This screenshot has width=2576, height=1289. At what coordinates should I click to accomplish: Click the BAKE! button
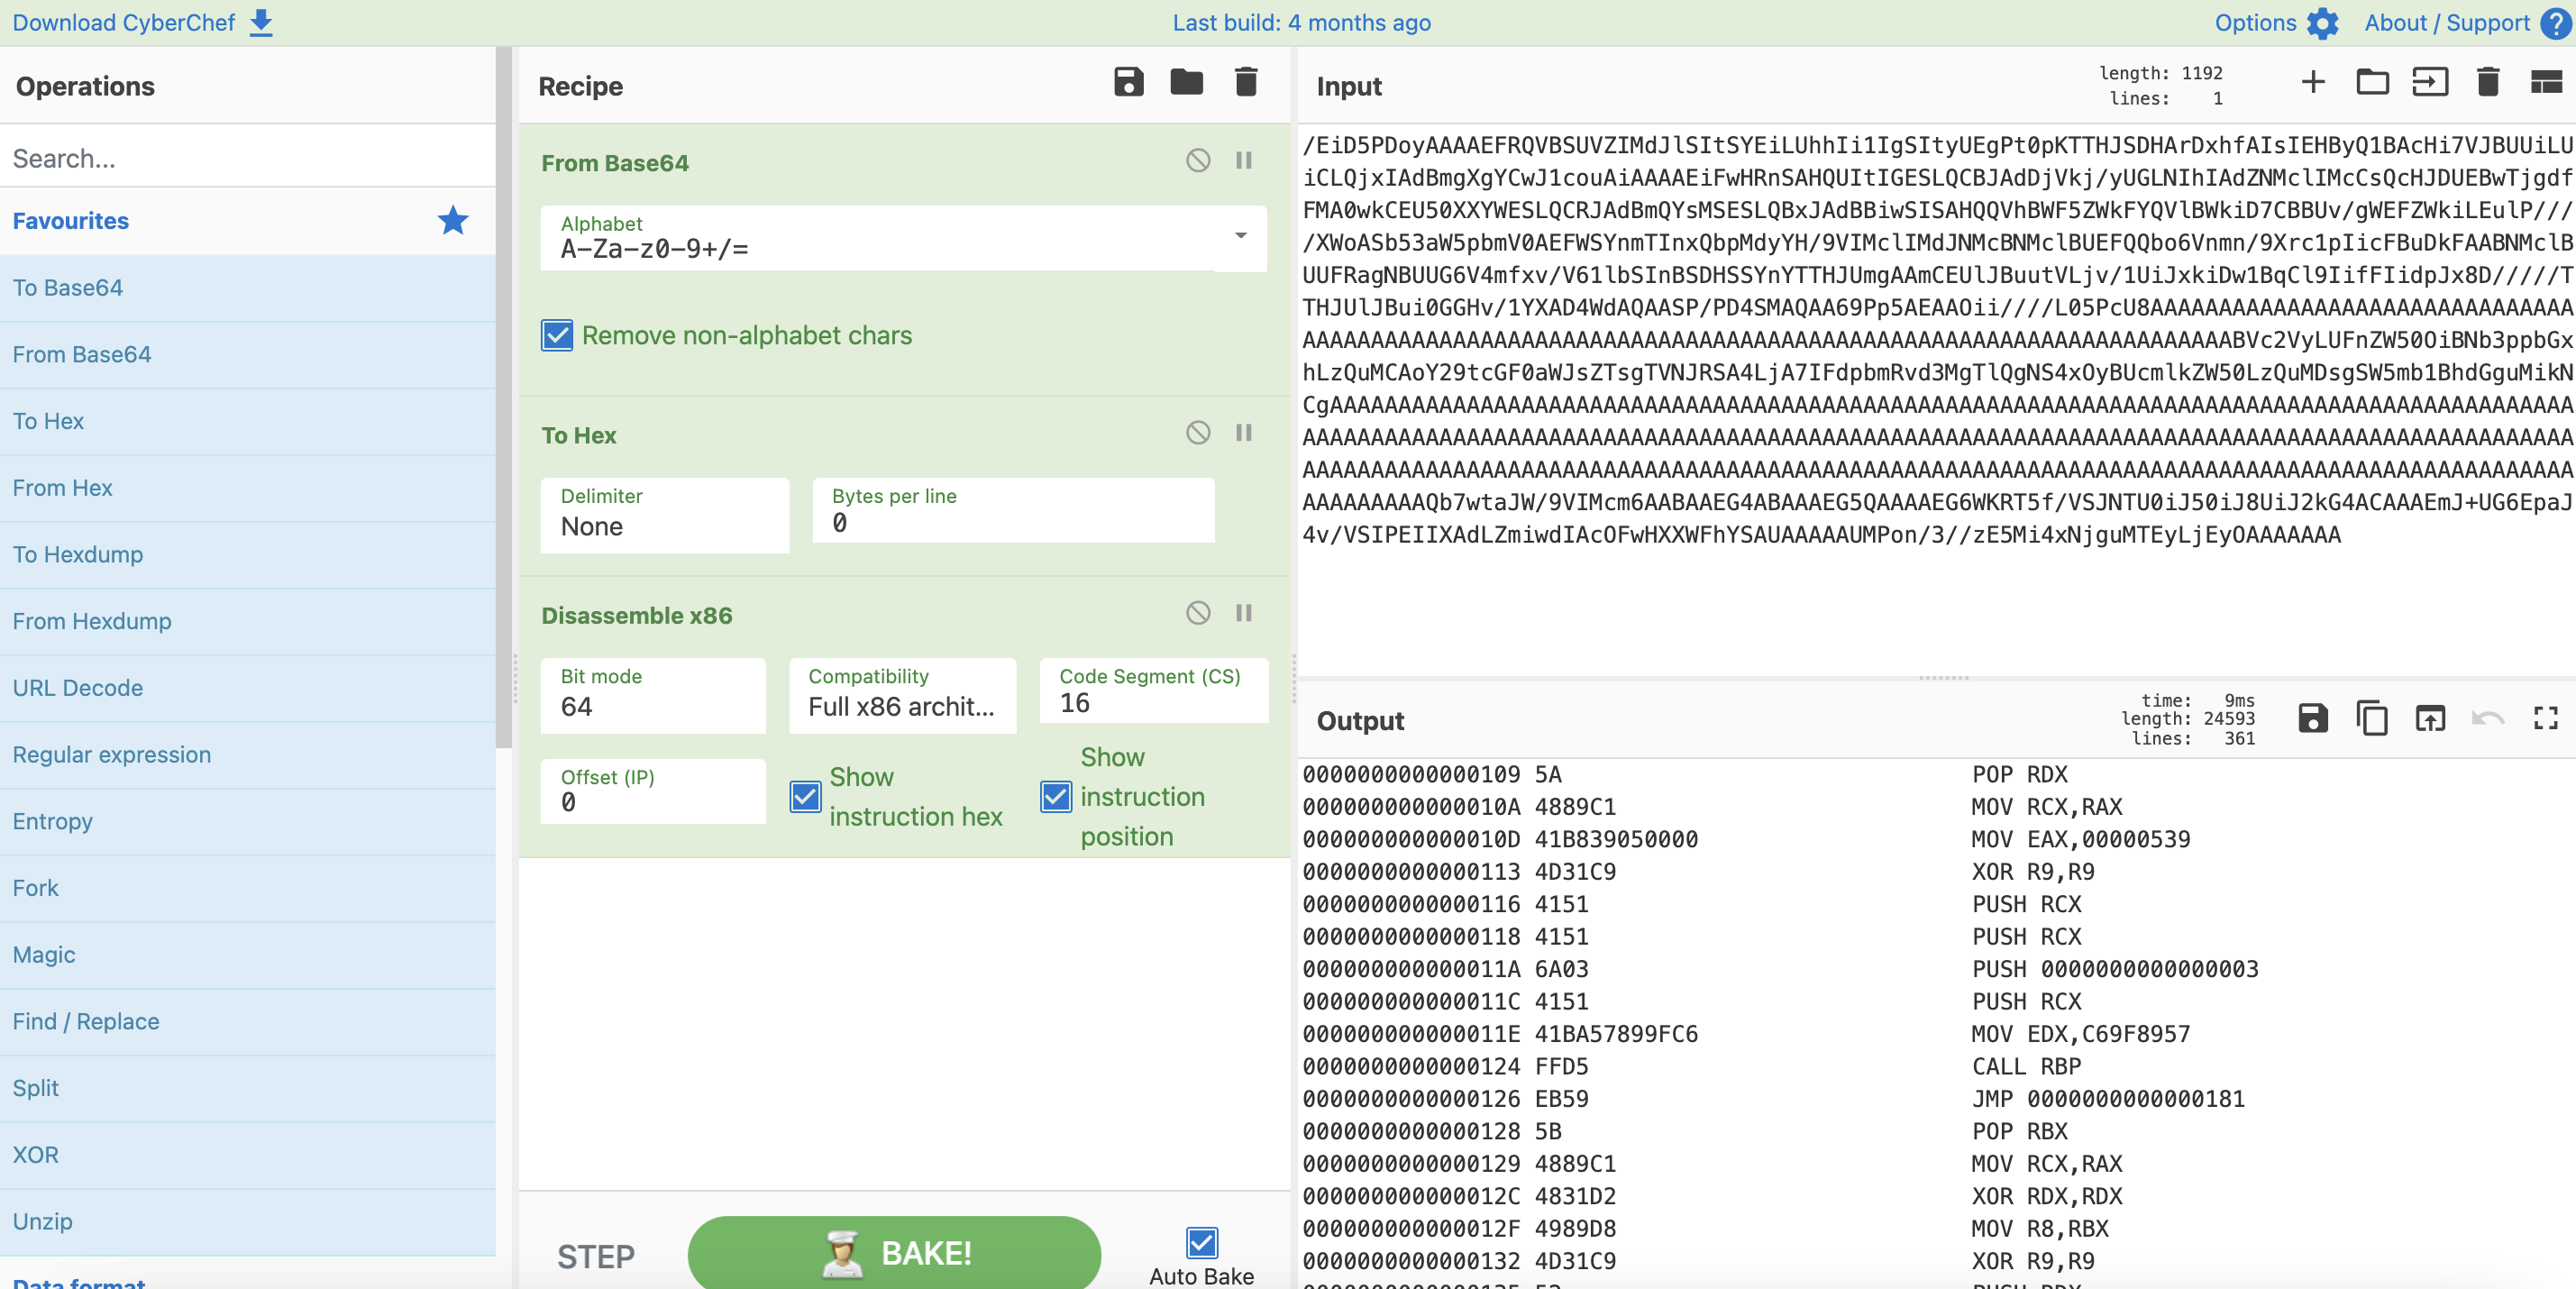tap(894, 1253)
